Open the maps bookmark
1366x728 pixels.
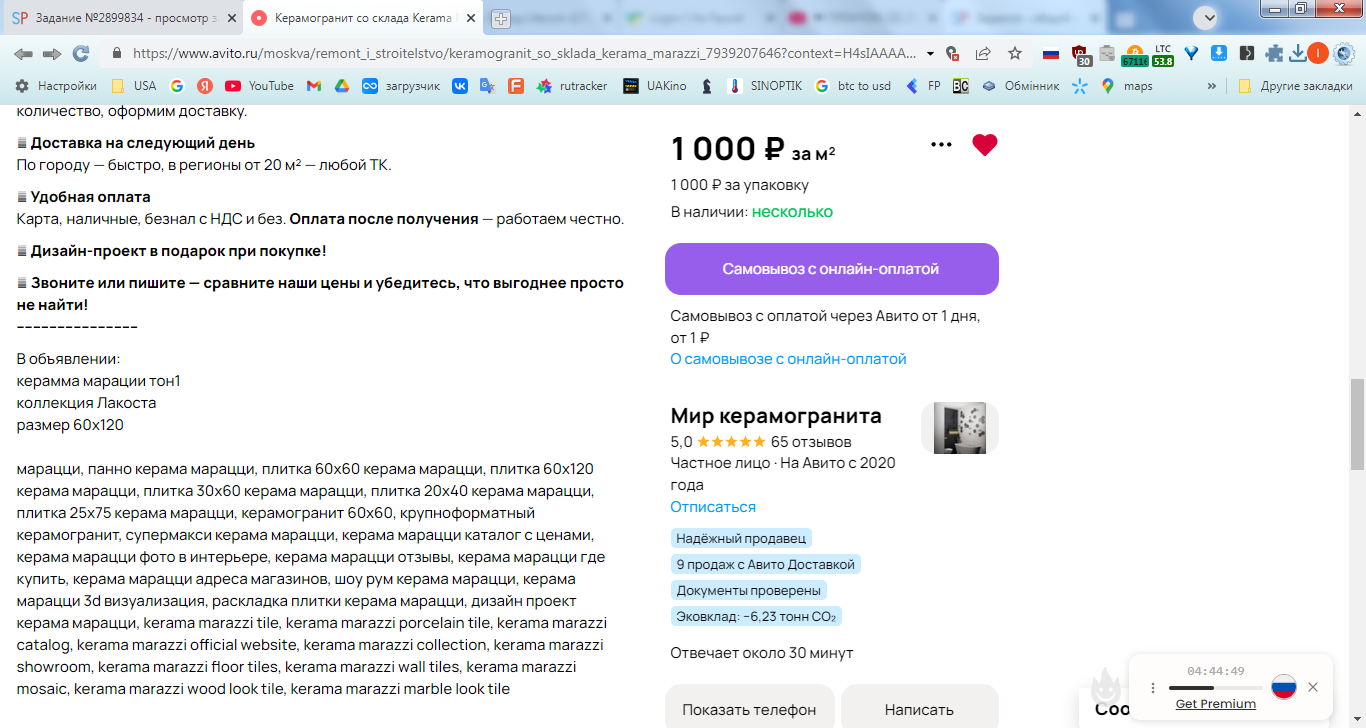coord(1127,86)
